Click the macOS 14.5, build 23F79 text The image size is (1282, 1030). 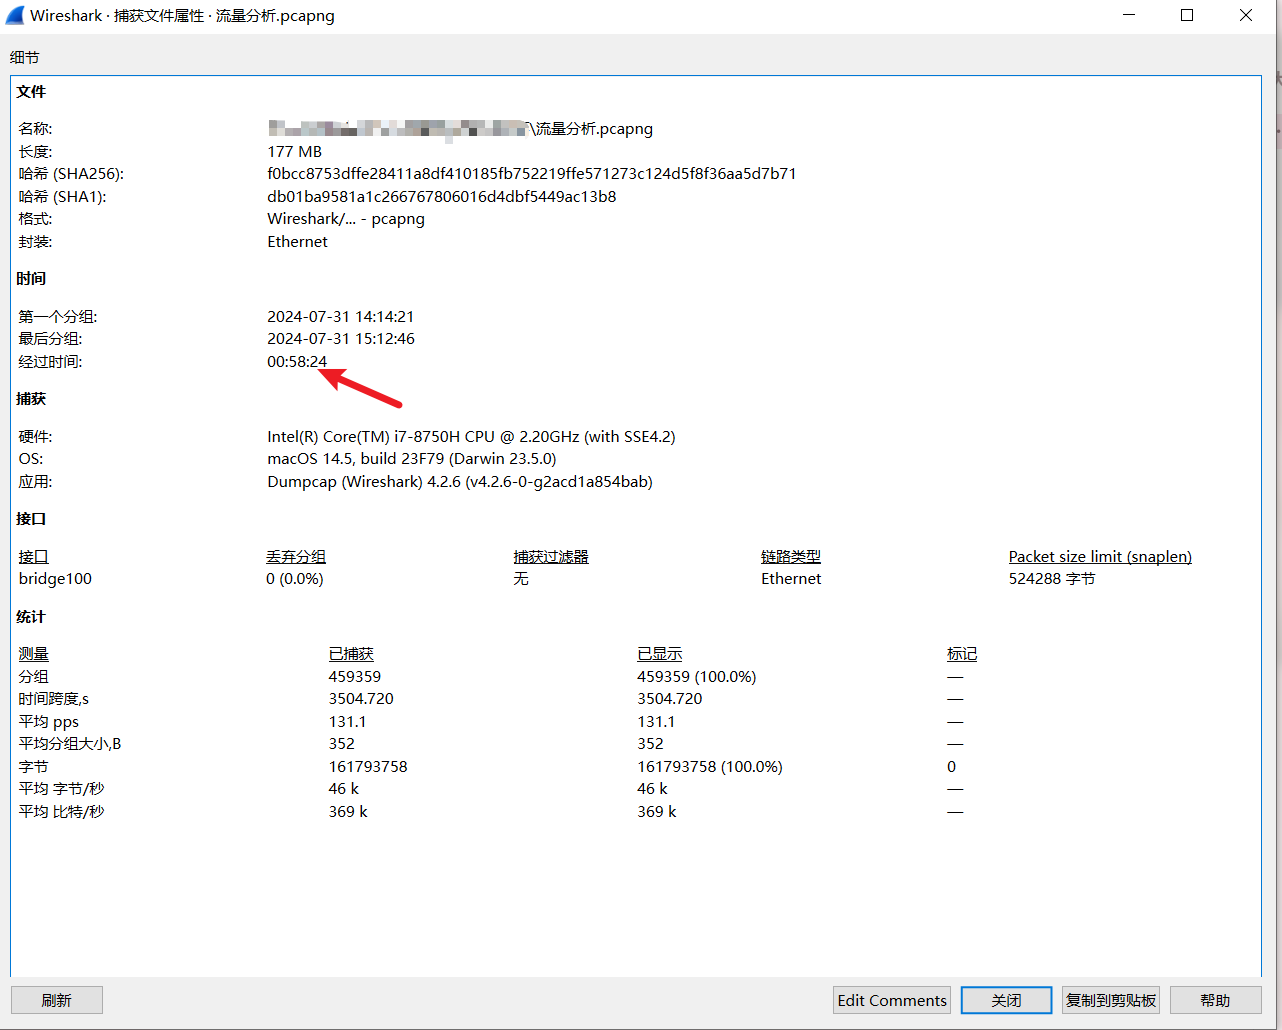412,459
